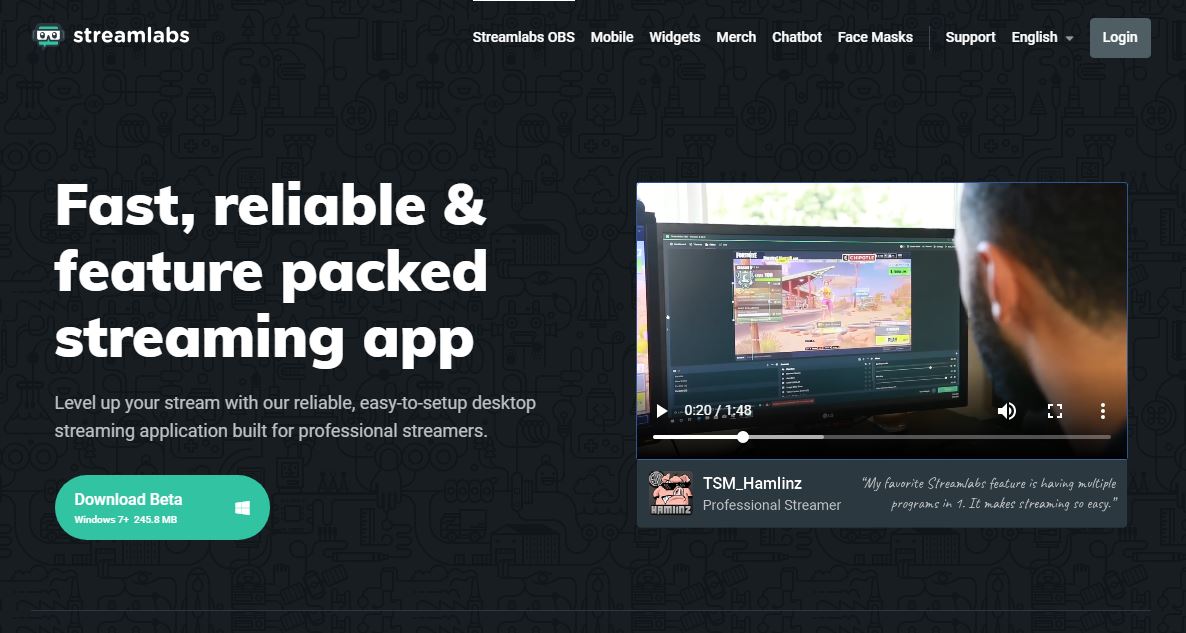
Task: Click the video thumbnail frame
Action: click(882, 321)
